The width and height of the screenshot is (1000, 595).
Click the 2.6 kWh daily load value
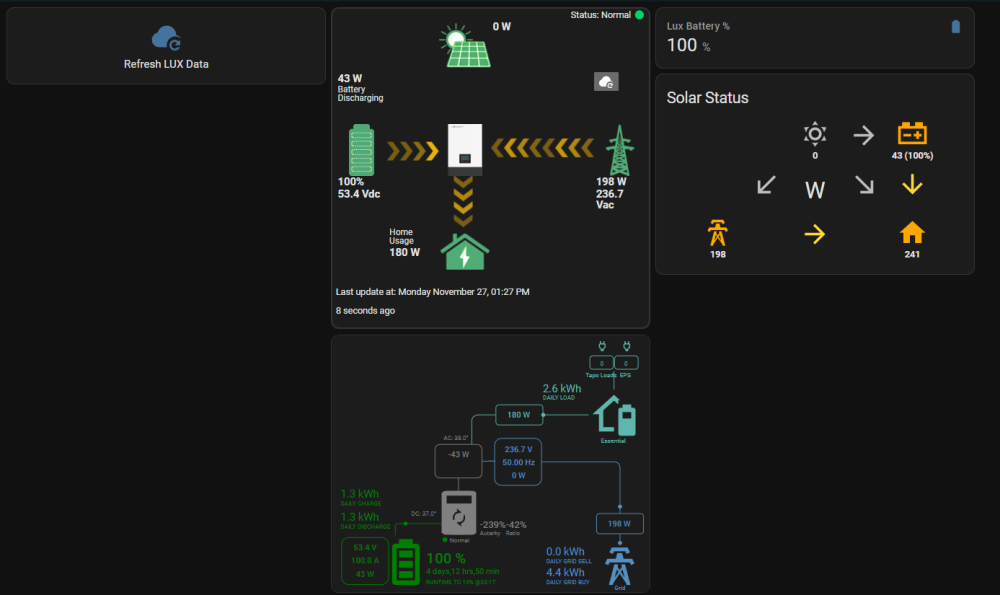(x=562, y=388)
